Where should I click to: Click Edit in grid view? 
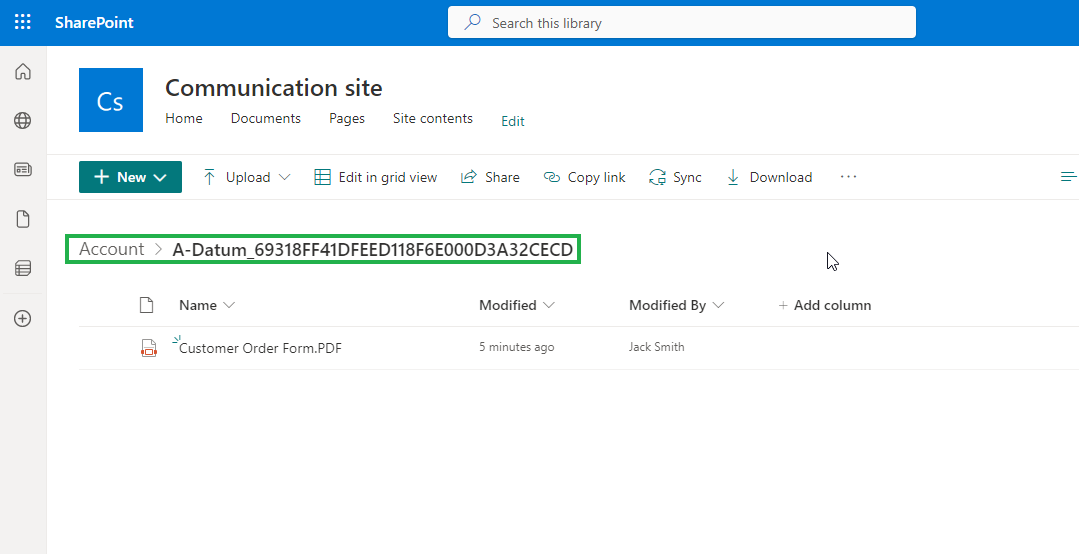click(376, 178)
